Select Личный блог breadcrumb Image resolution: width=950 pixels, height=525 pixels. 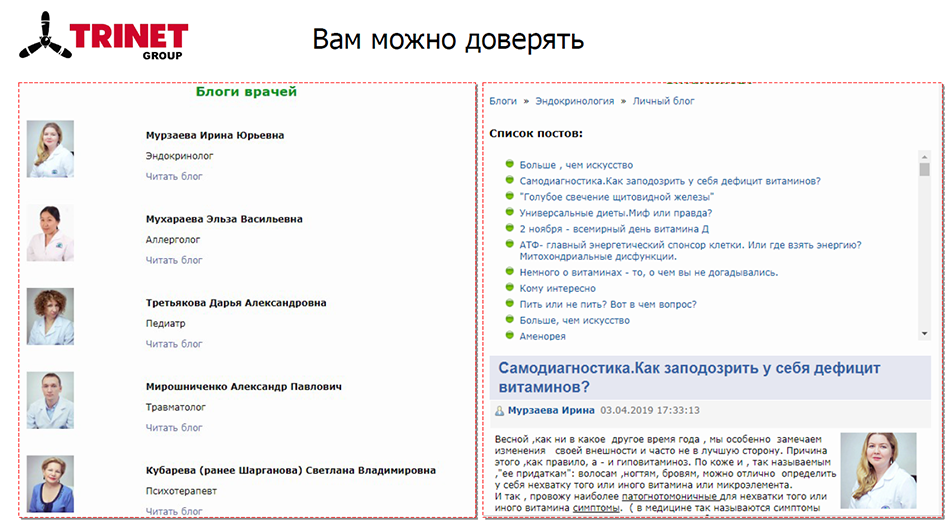point(663,101)
